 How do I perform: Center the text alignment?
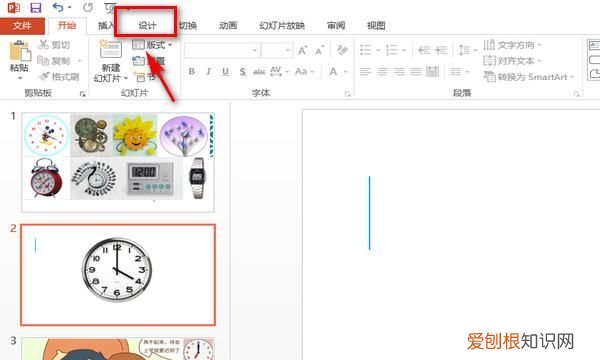point(382,71)
